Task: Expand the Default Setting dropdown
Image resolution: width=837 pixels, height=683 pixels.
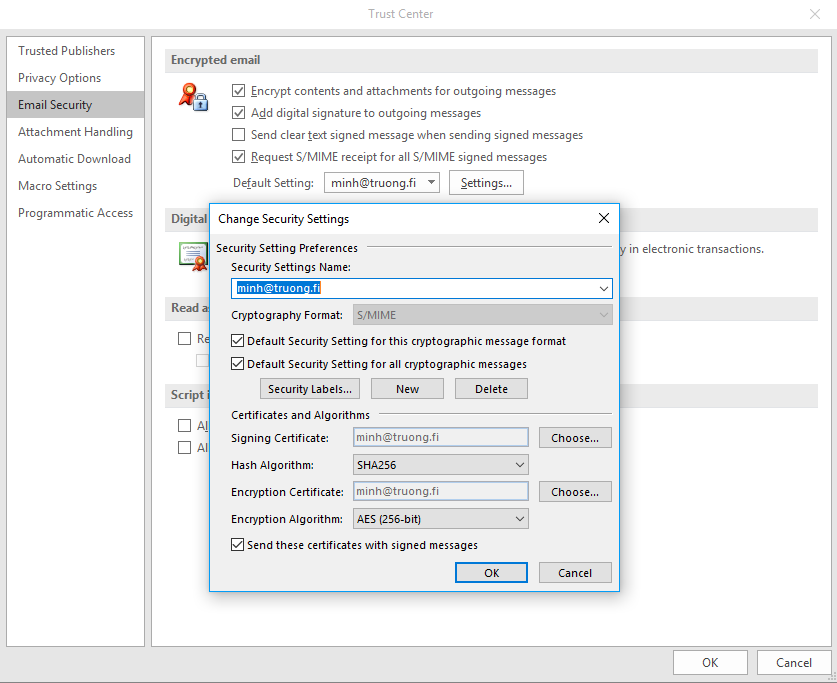Action: tap(430, 183)
